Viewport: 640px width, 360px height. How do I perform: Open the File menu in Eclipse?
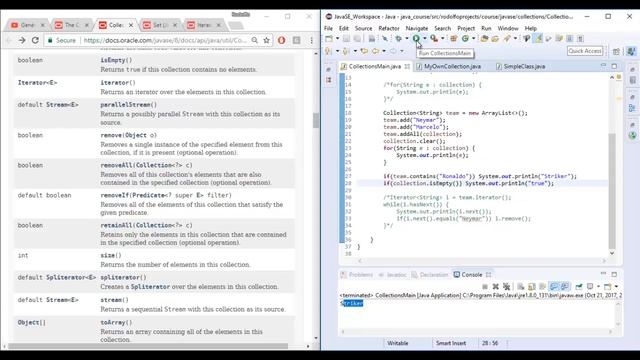coord(328,28)
